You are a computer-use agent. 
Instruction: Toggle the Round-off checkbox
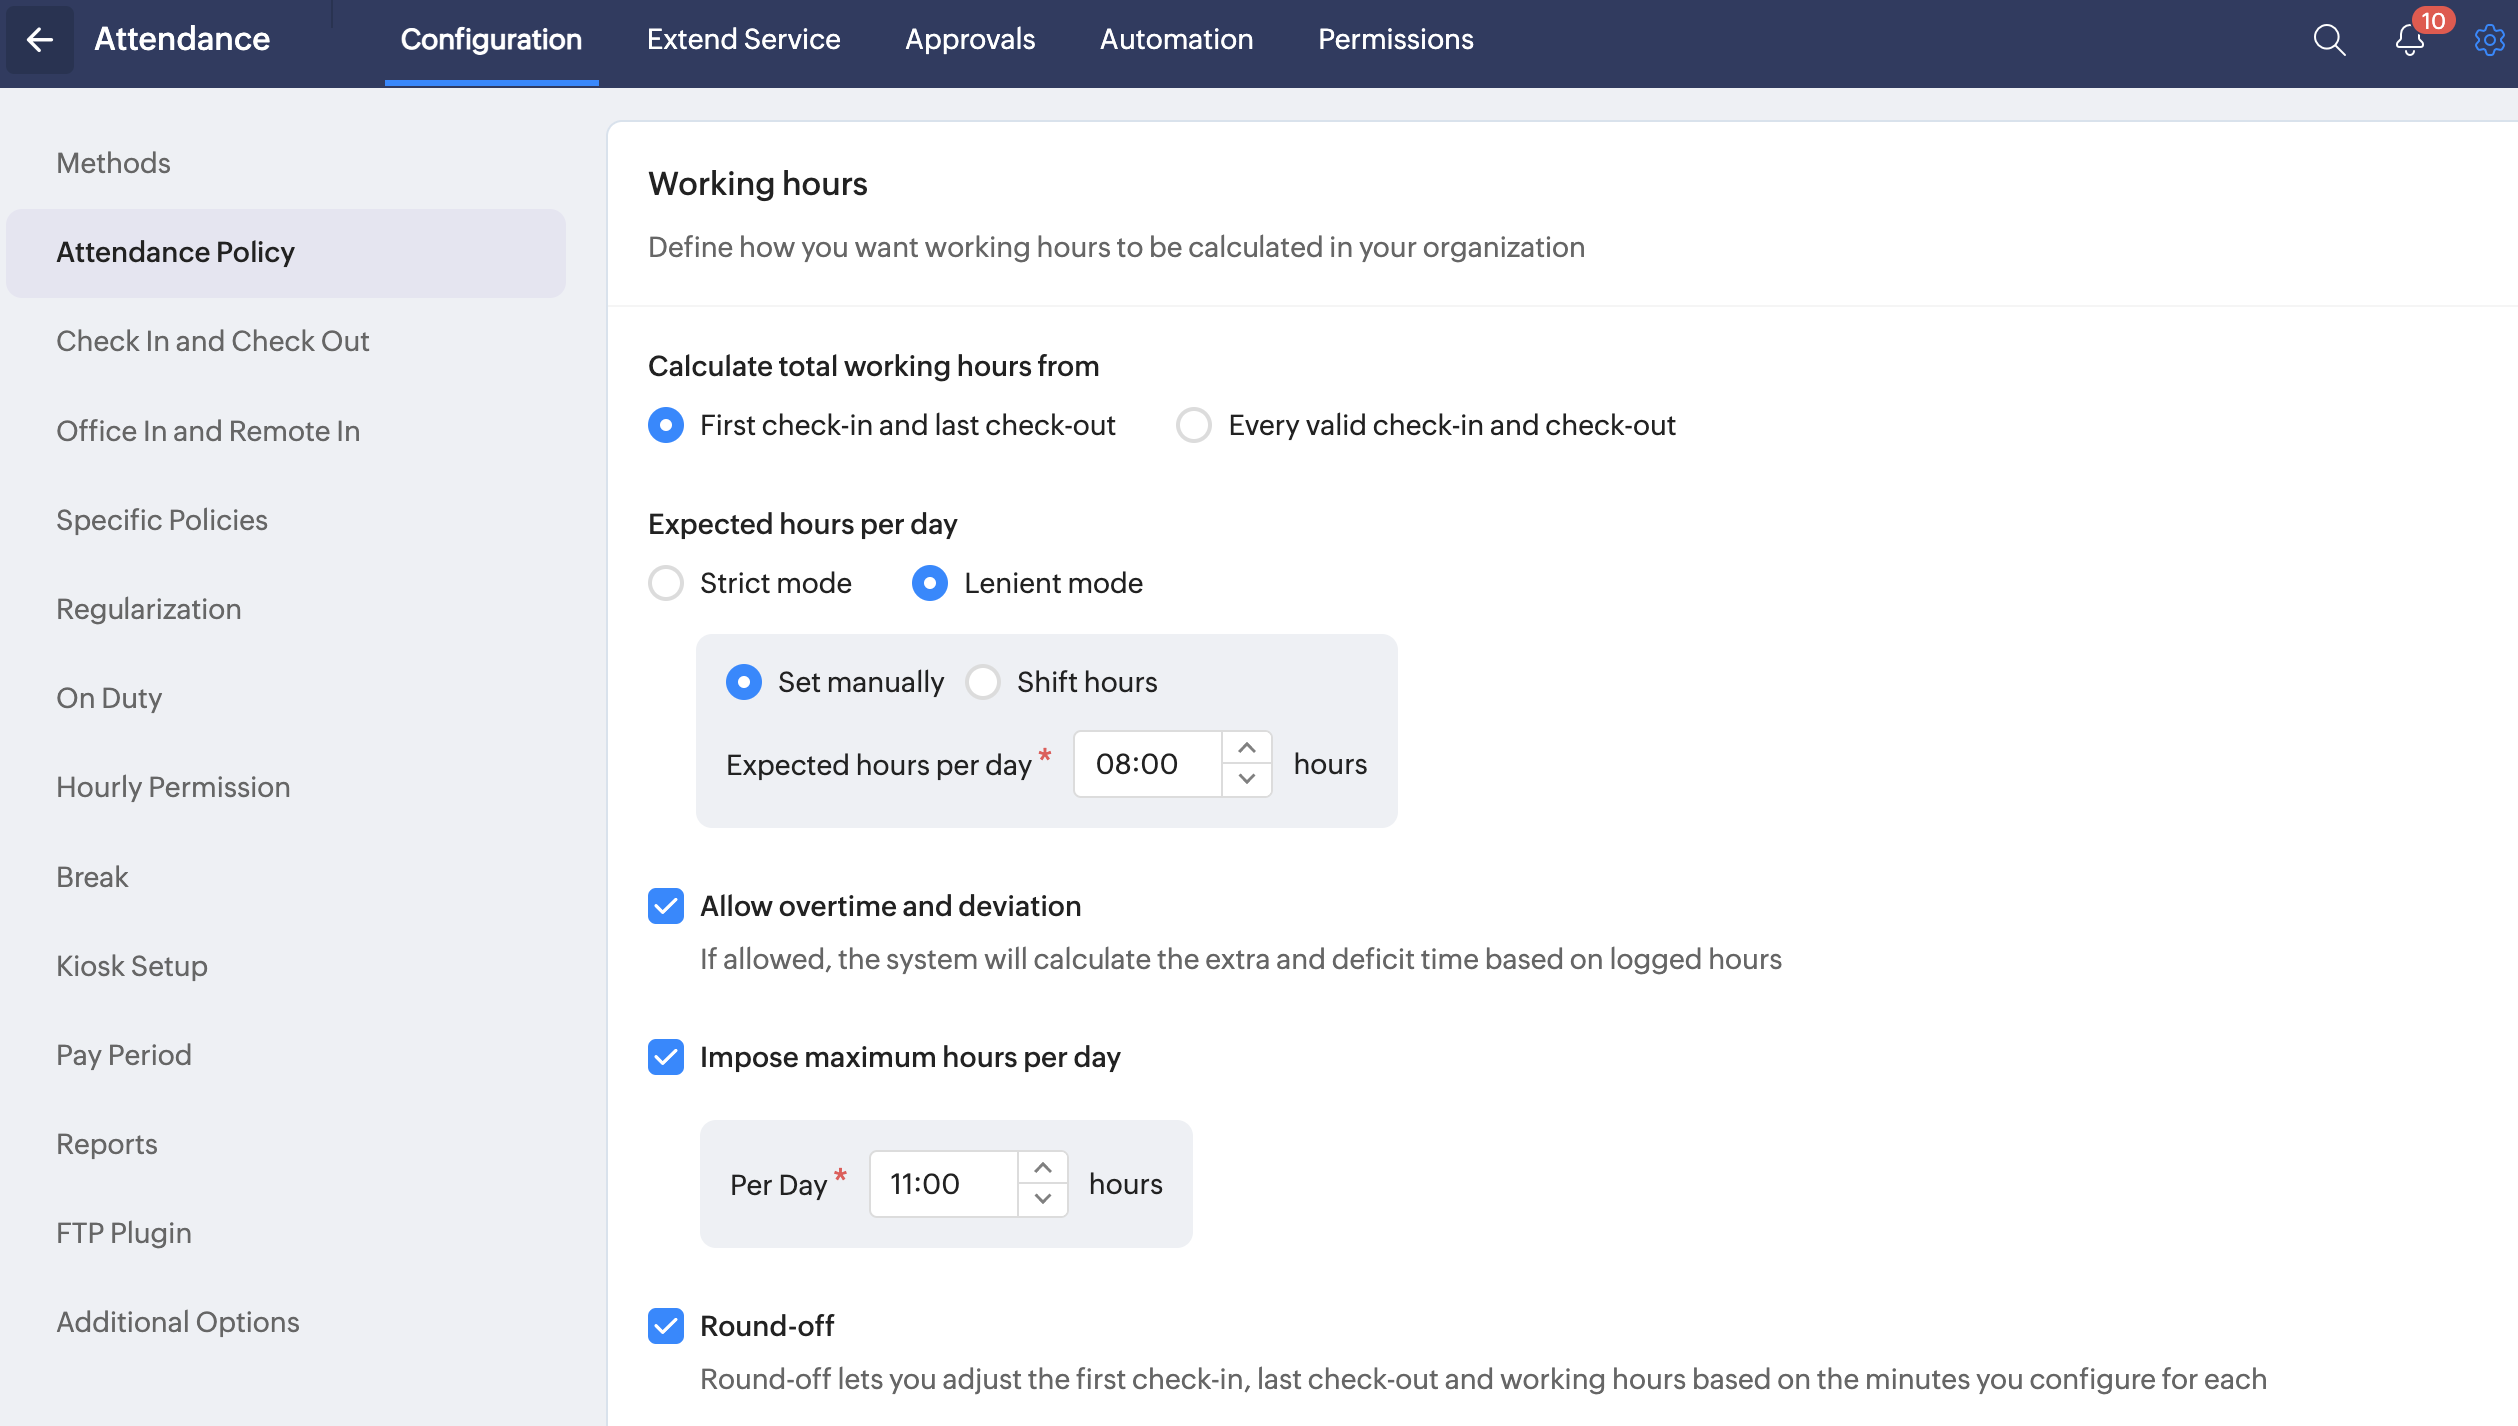666,1326
